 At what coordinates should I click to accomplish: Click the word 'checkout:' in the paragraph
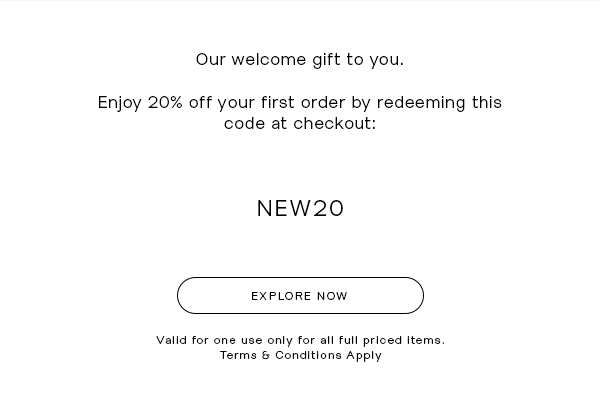[x=335, y=124]
